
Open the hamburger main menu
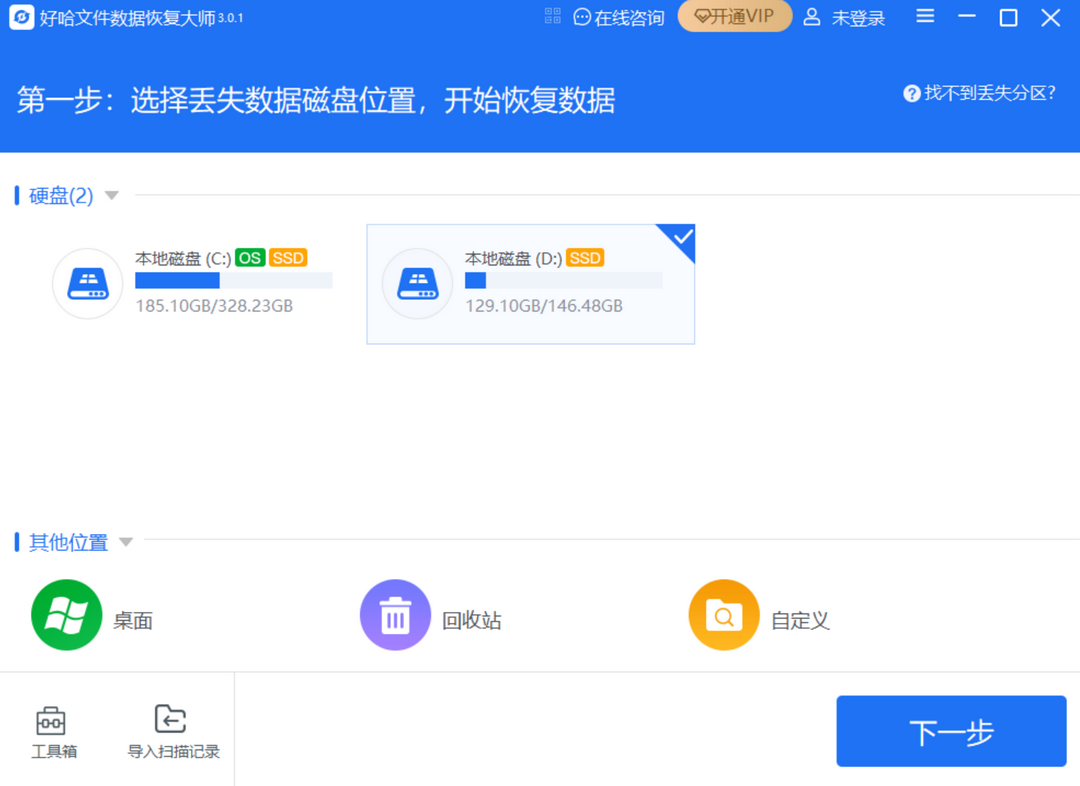click(925, 17)
